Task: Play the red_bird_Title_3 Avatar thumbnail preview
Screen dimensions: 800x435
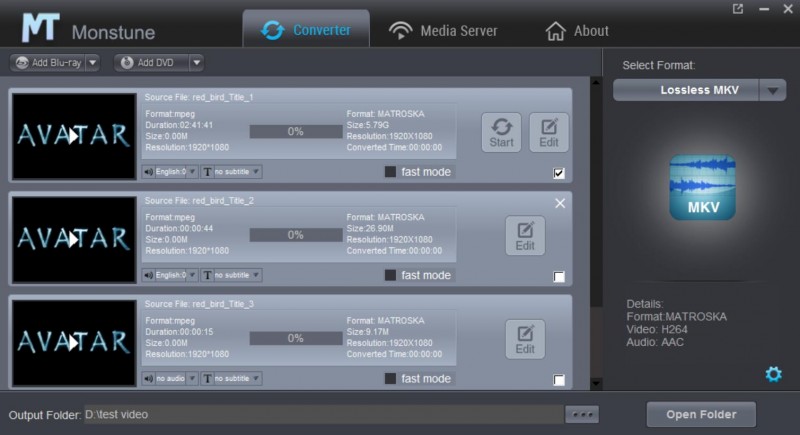Action: point(73,342)
